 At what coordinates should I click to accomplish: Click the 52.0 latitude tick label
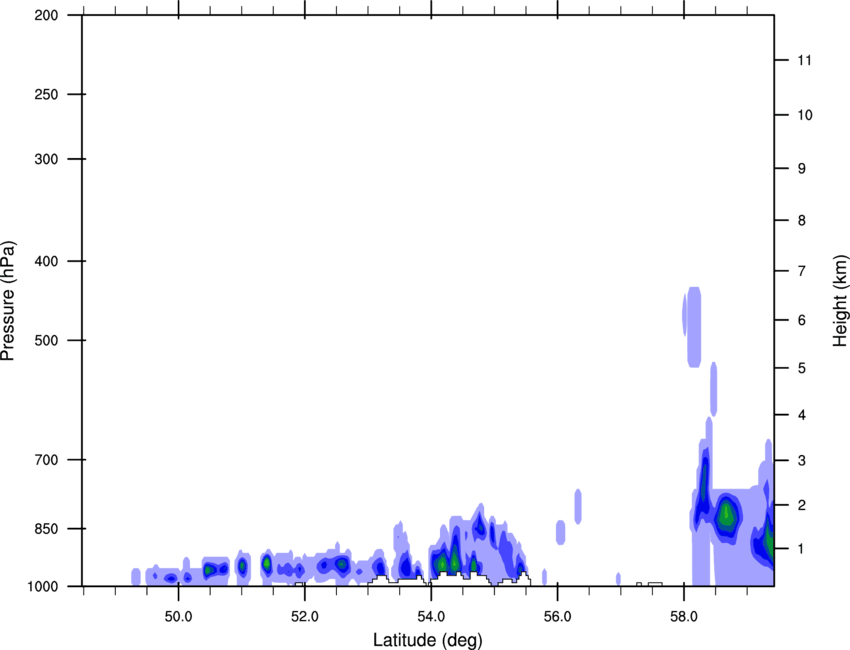(x=305, y=616)
